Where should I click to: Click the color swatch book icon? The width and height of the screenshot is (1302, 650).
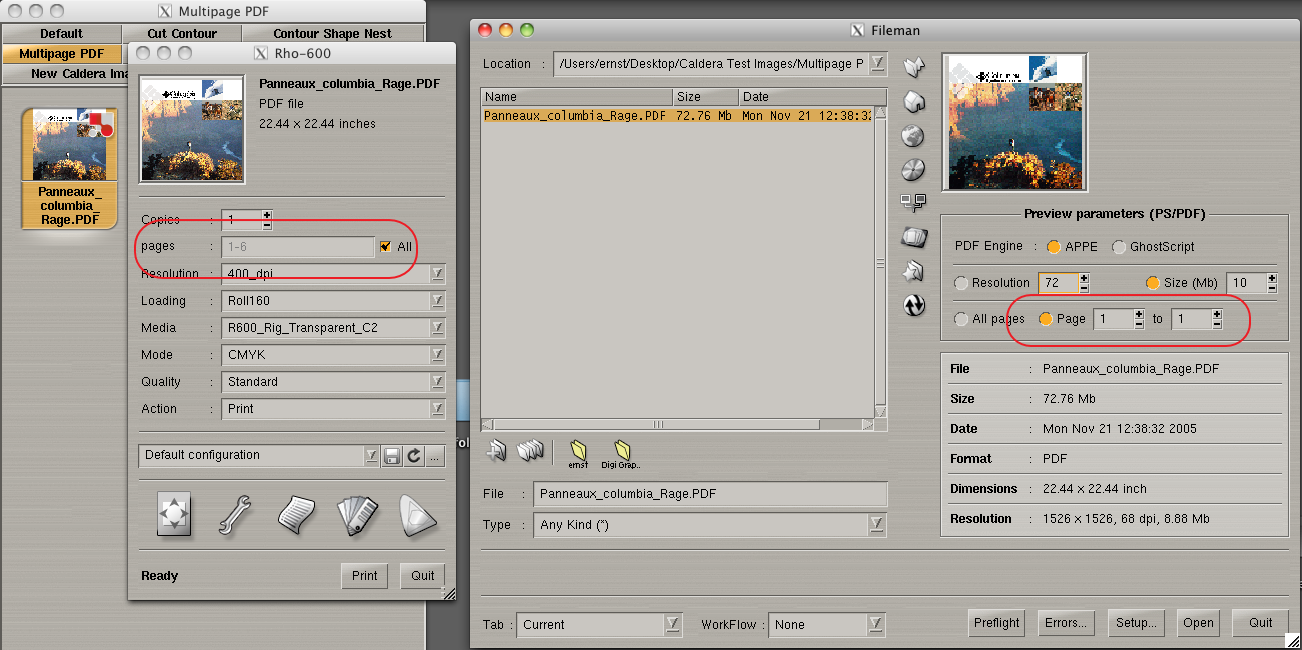tap(355, 514)
